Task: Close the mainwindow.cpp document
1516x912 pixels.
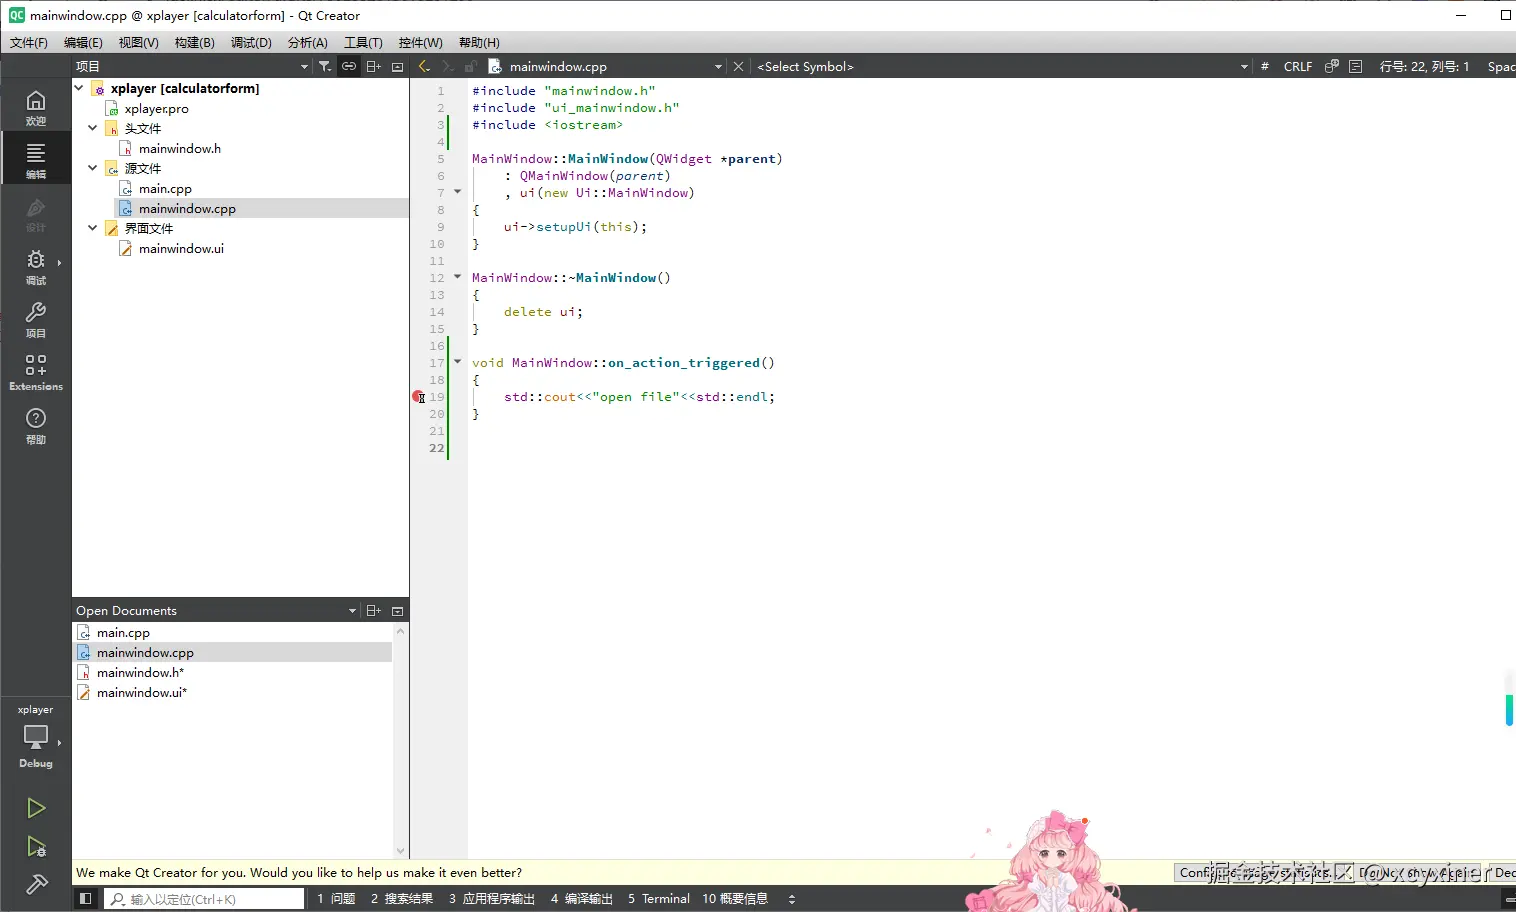Action: 738,66
